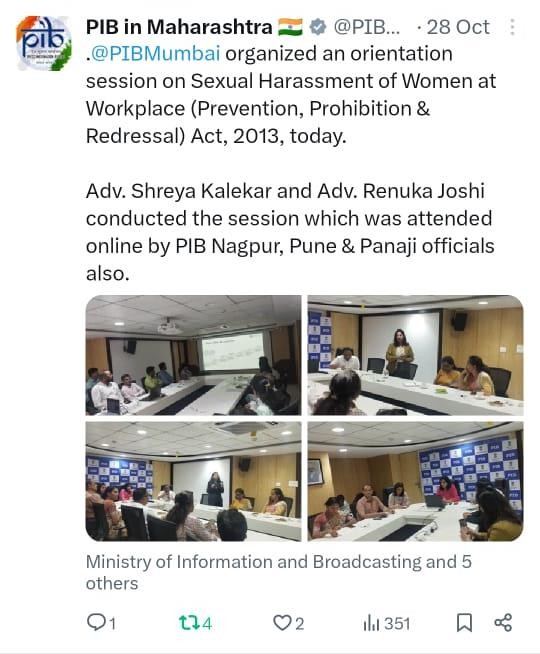Open the 28 Oct timestamp link
Viewport: 540px width, 654px height.
(x=458, y=28)
